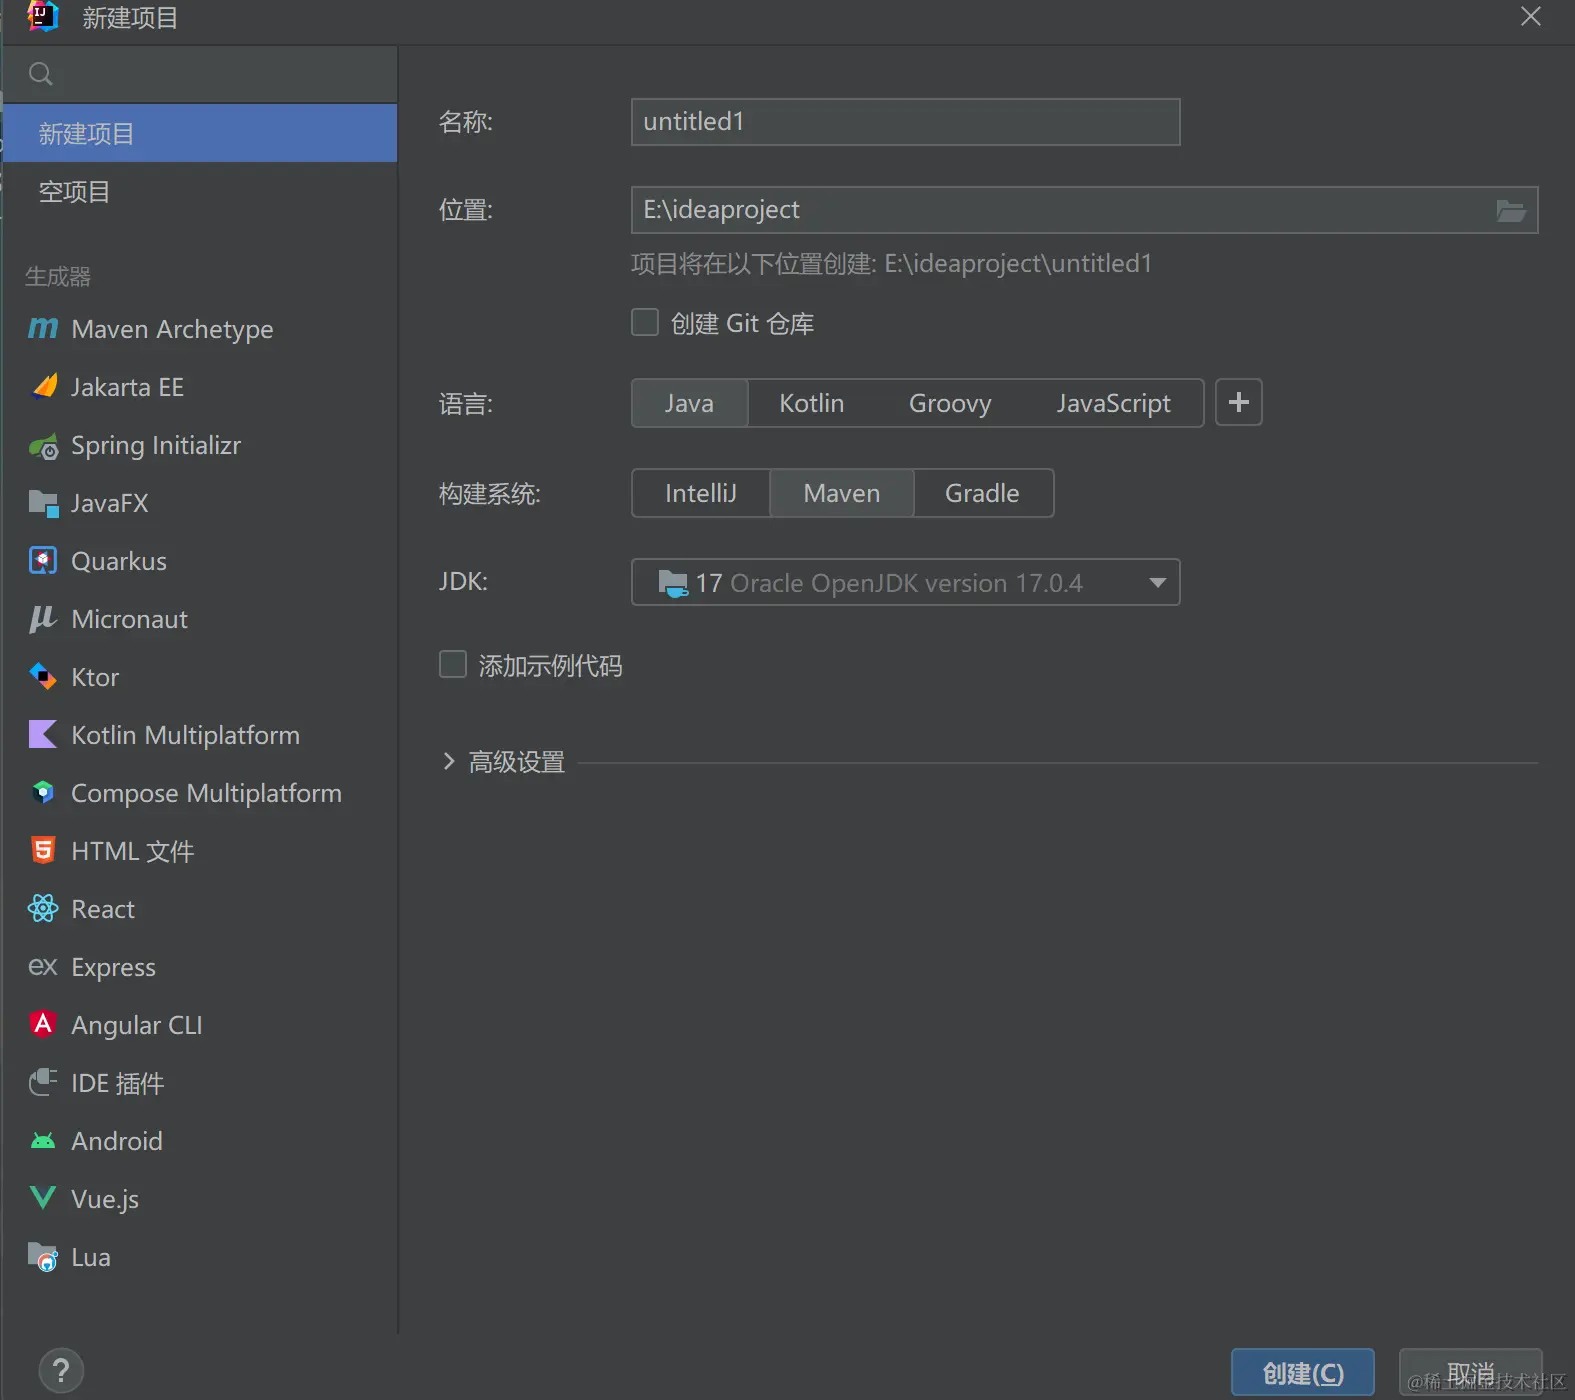This screenshot has width=1575, height=1400.
Task: Select the Vue.js generator label
Action: pos(105,1199)
